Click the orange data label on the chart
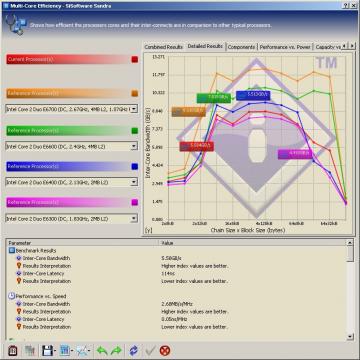This screenshot has width=360, height=360. [189, 111]
